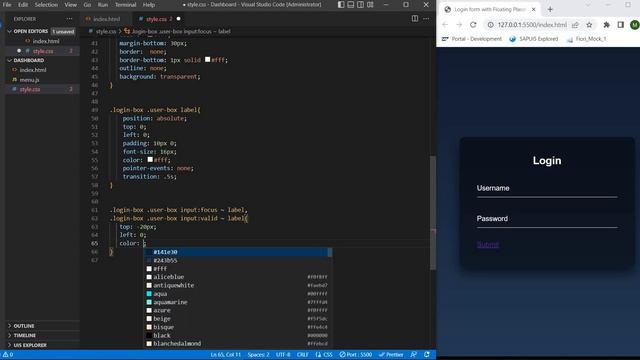
Task: Choose the aqua color suggestion
Action: 237,294
